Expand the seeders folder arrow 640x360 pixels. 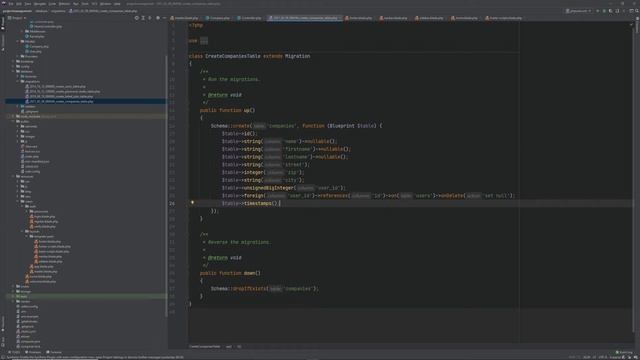pos(18,107)
